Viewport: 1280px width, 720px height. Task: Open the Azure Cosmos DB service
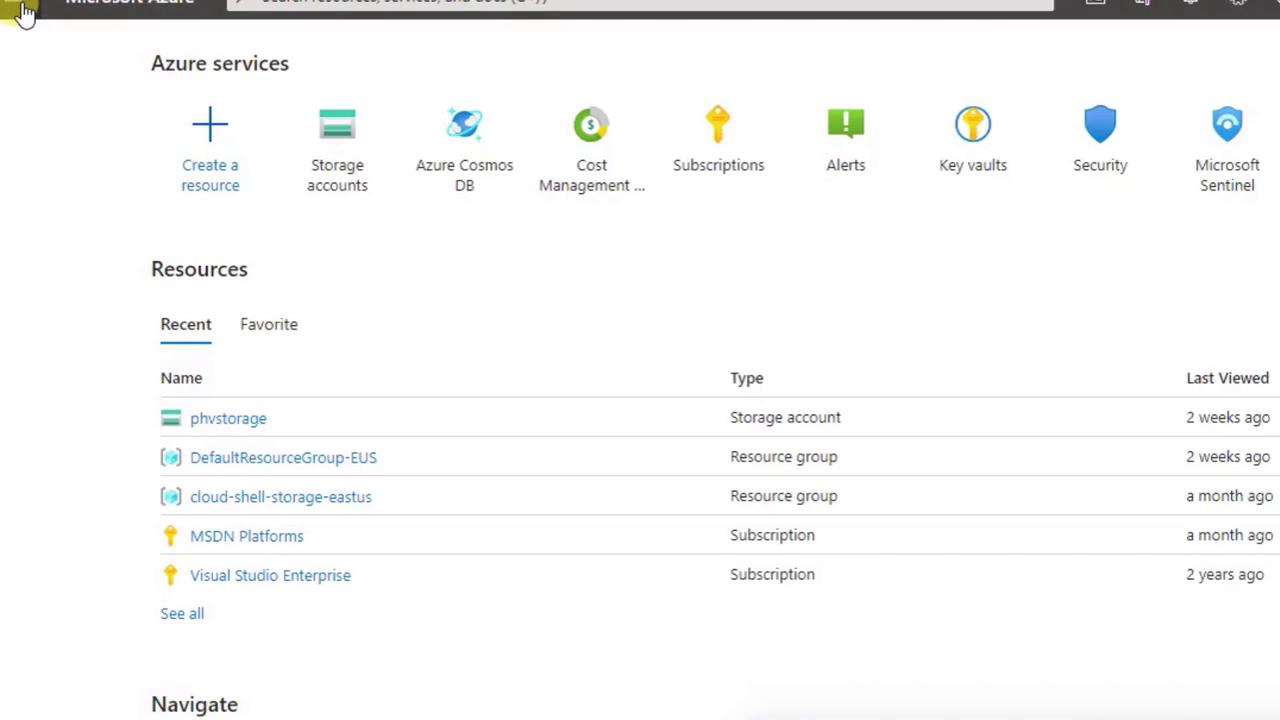pyautogui.click(x=464, y=150)
